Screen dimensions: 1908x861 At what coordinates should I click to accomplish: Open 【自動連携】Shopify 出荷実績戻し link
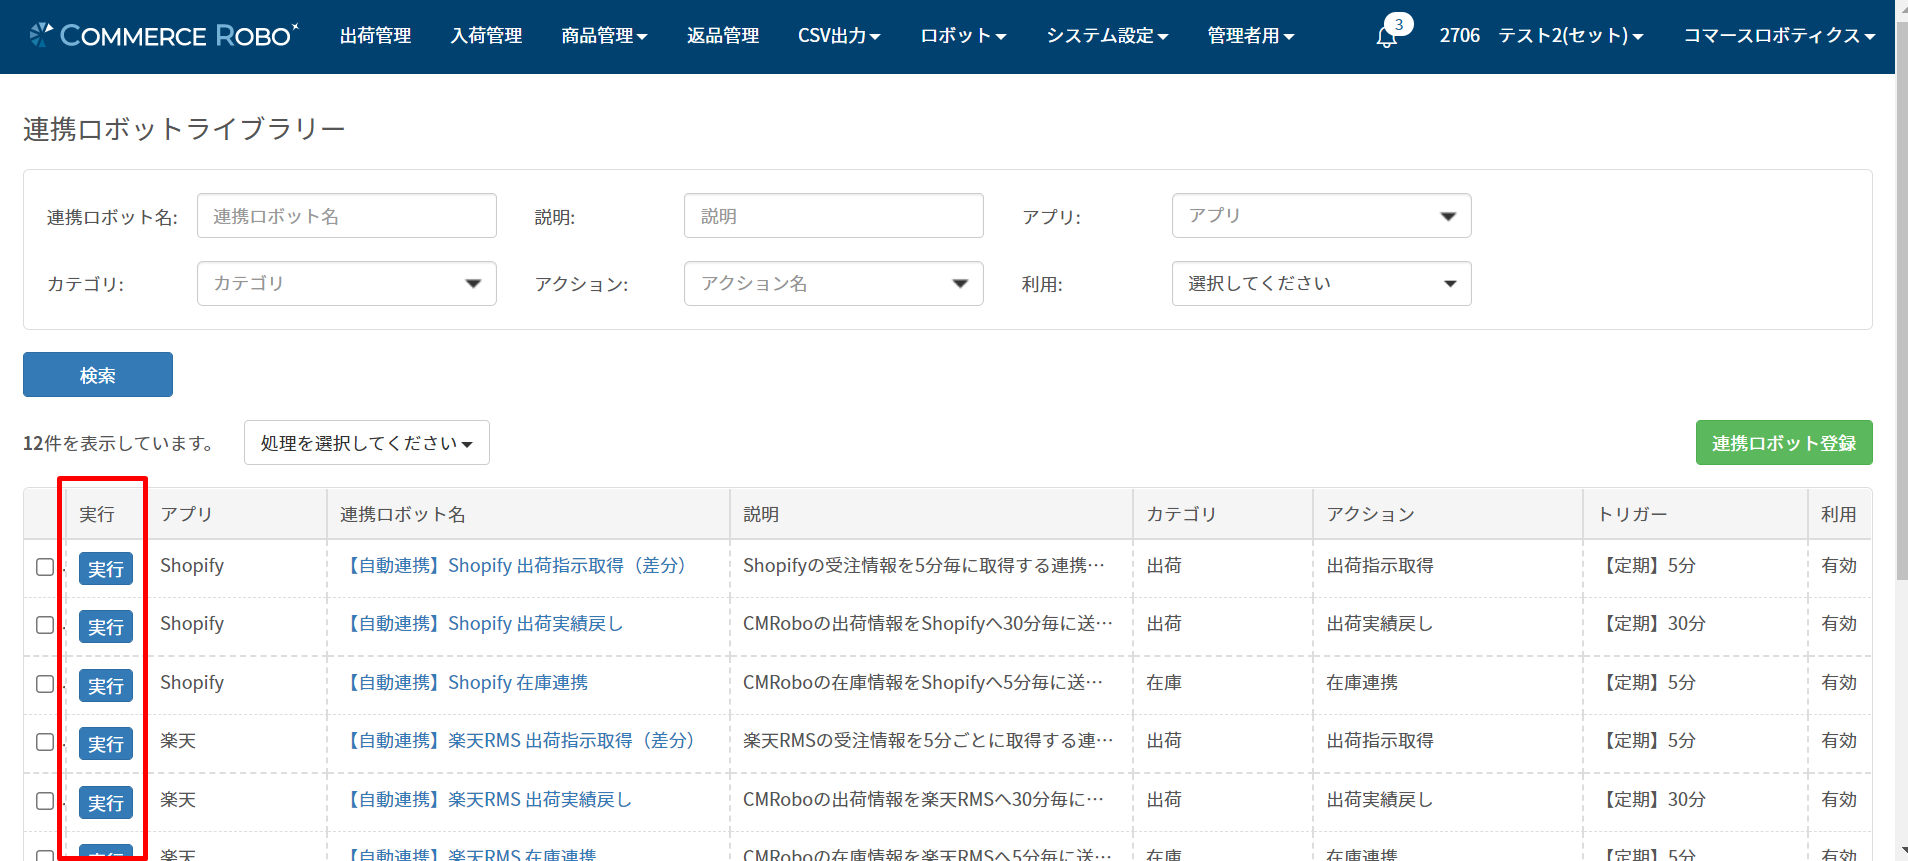(482, 624)
